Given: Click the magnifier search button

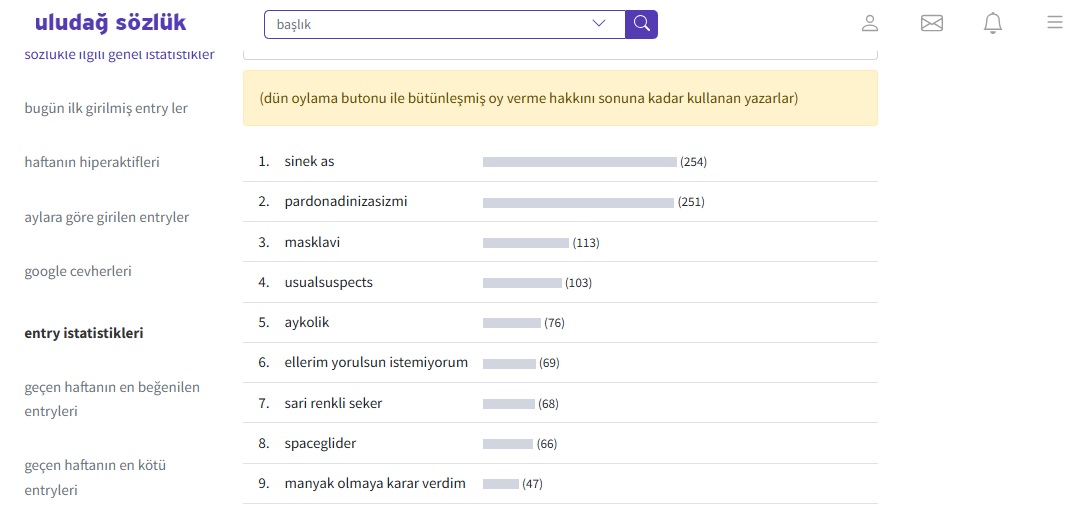Looking at the screenshot, I should 641,24.
